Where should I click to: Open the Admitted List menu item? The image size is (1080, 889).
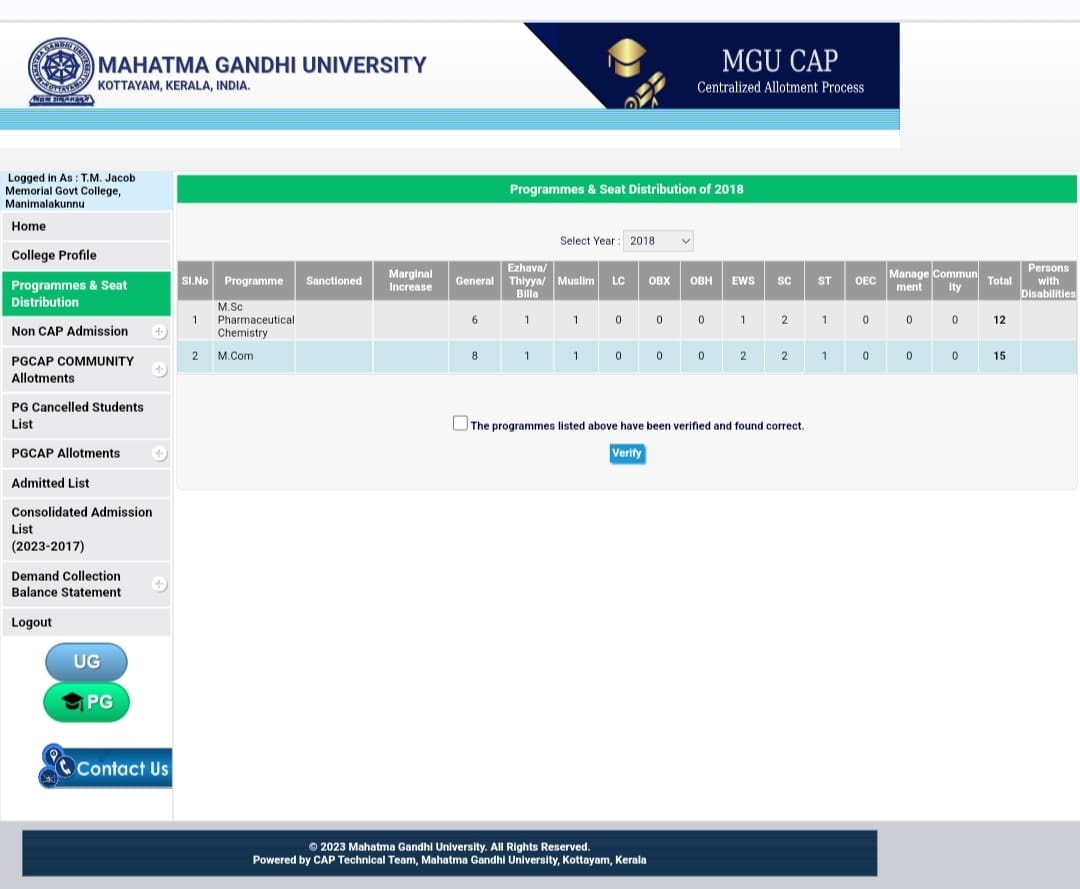[86, 483]
